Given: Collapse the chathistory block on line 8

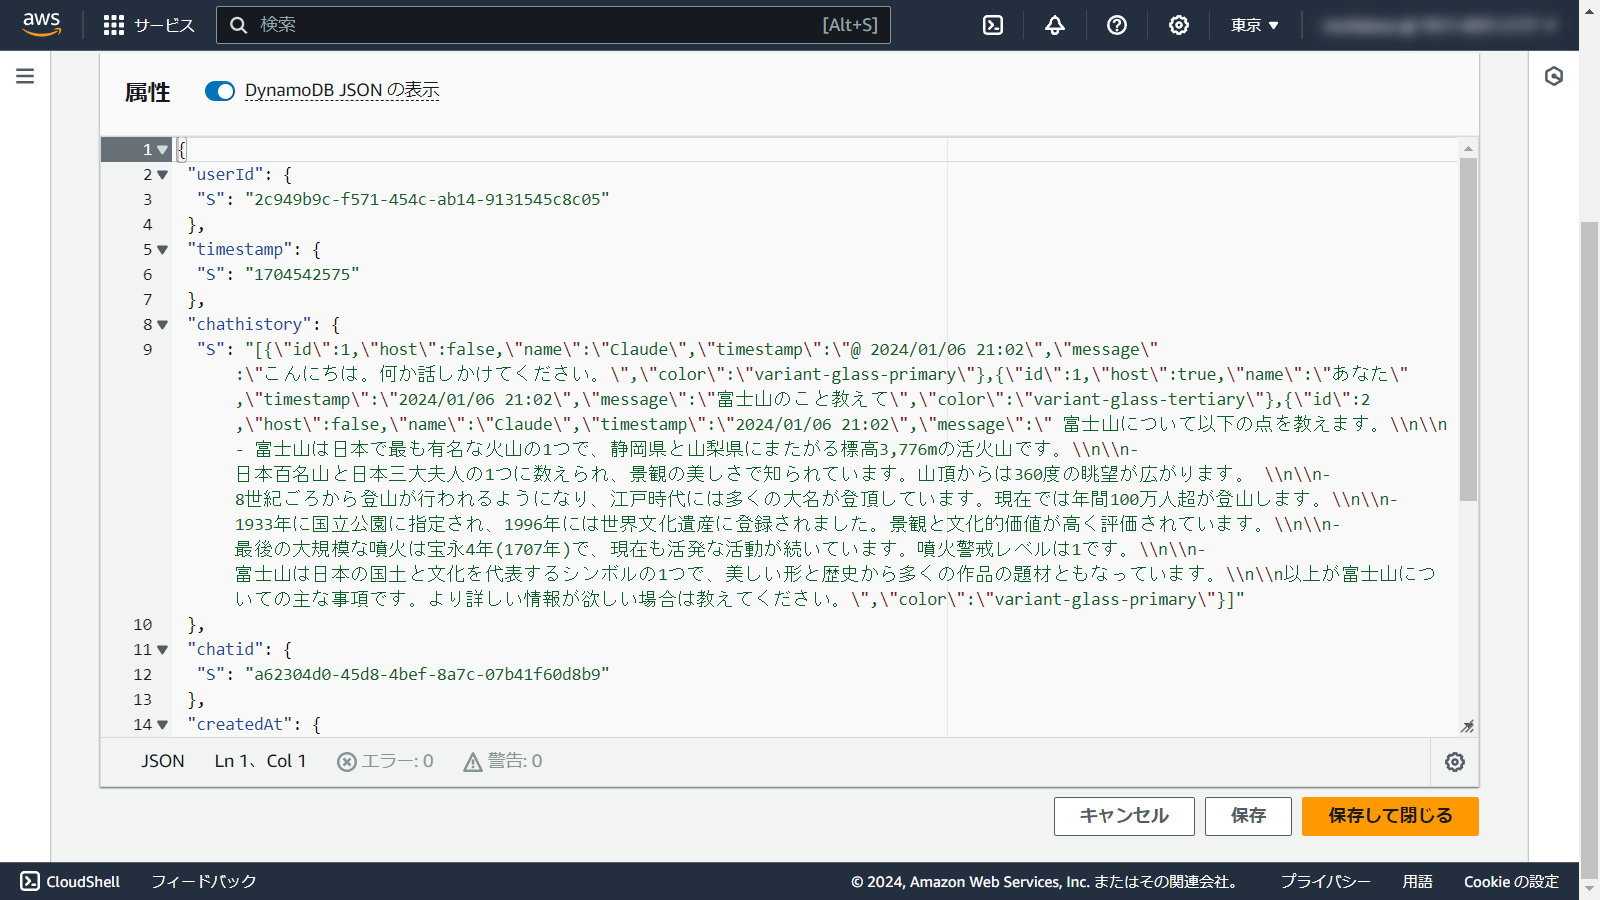Looking at the screenshot, I should [162, 325].
